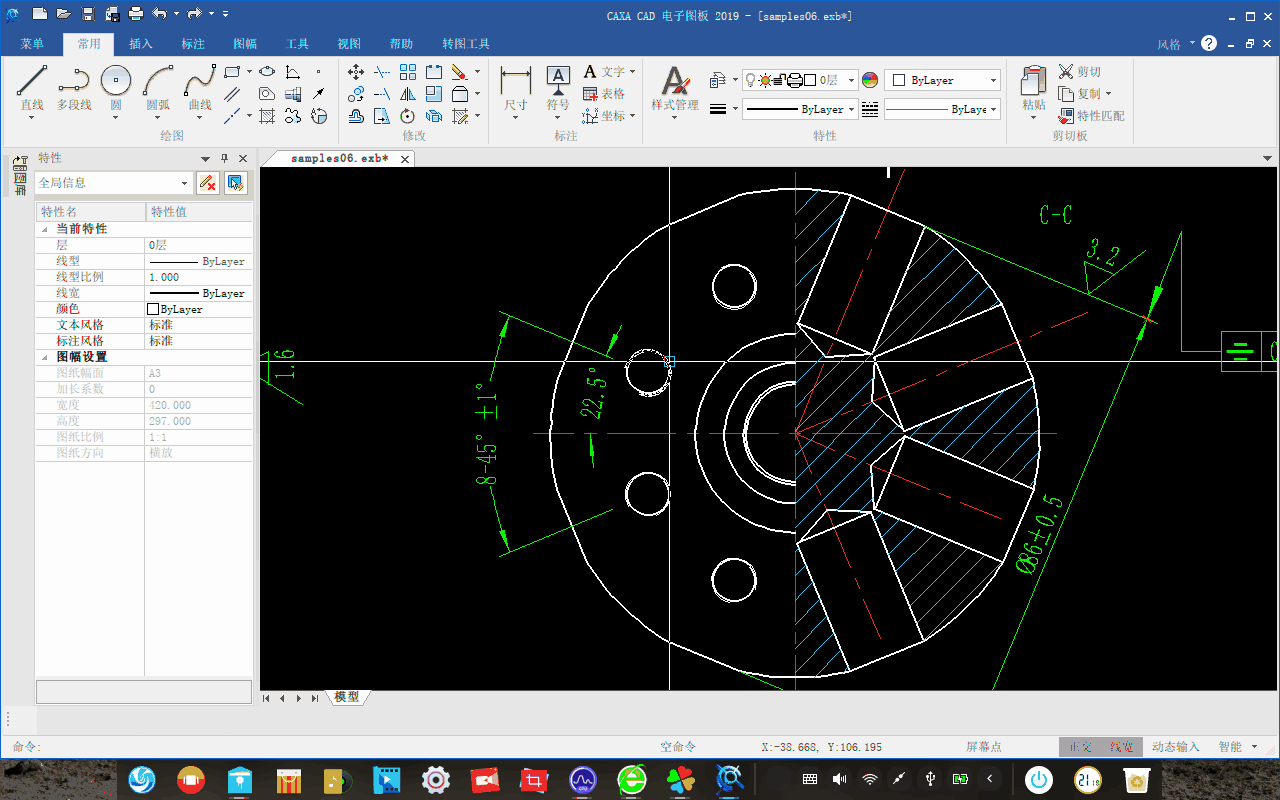Click the help question mark icon
Viewport: 1280px width, 800px height.
click(x=1209, y=43)
